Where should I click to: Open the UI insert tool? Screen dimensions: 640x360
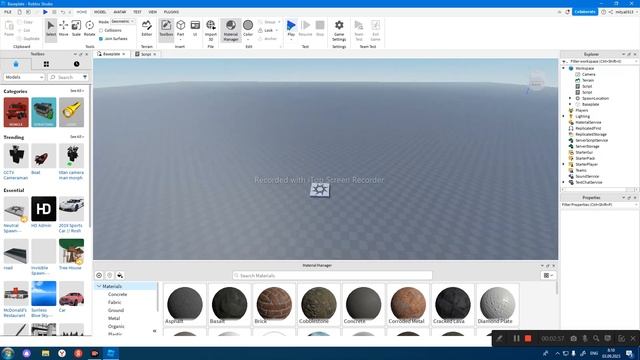pos(195,29)
